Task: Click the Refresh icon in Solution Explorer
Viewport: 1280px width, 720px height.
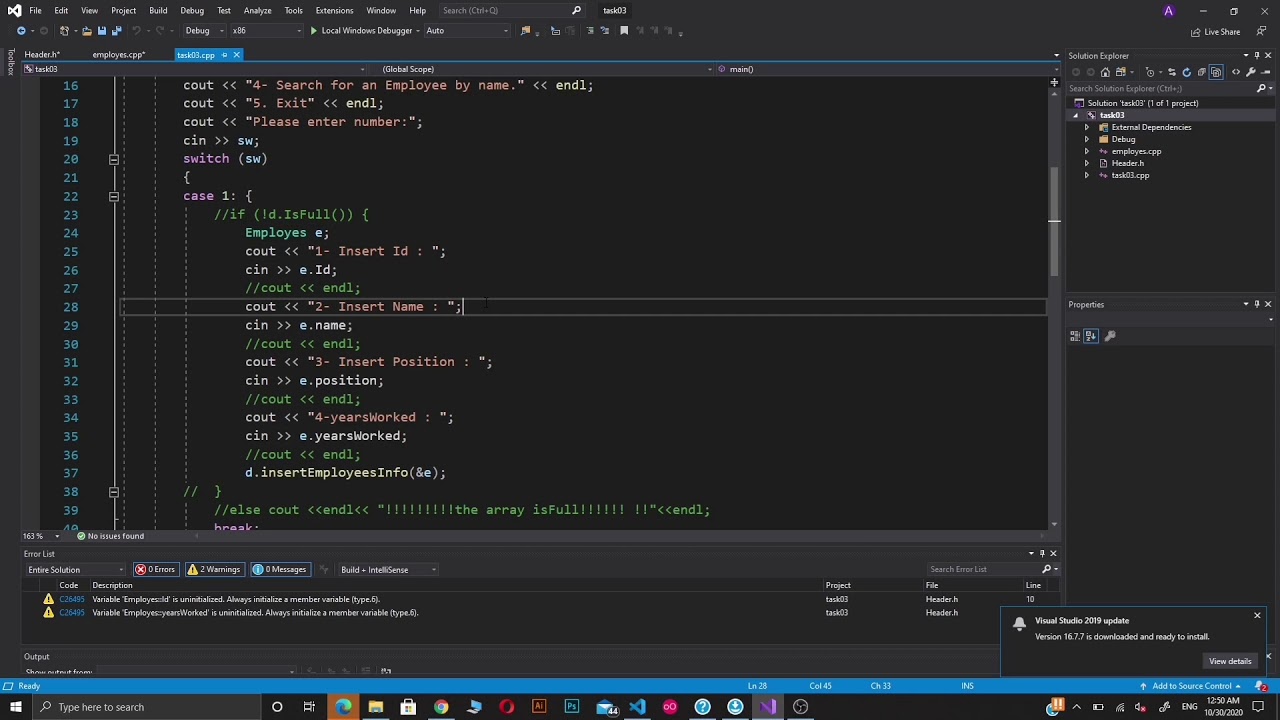Action: pos(1187,72)
